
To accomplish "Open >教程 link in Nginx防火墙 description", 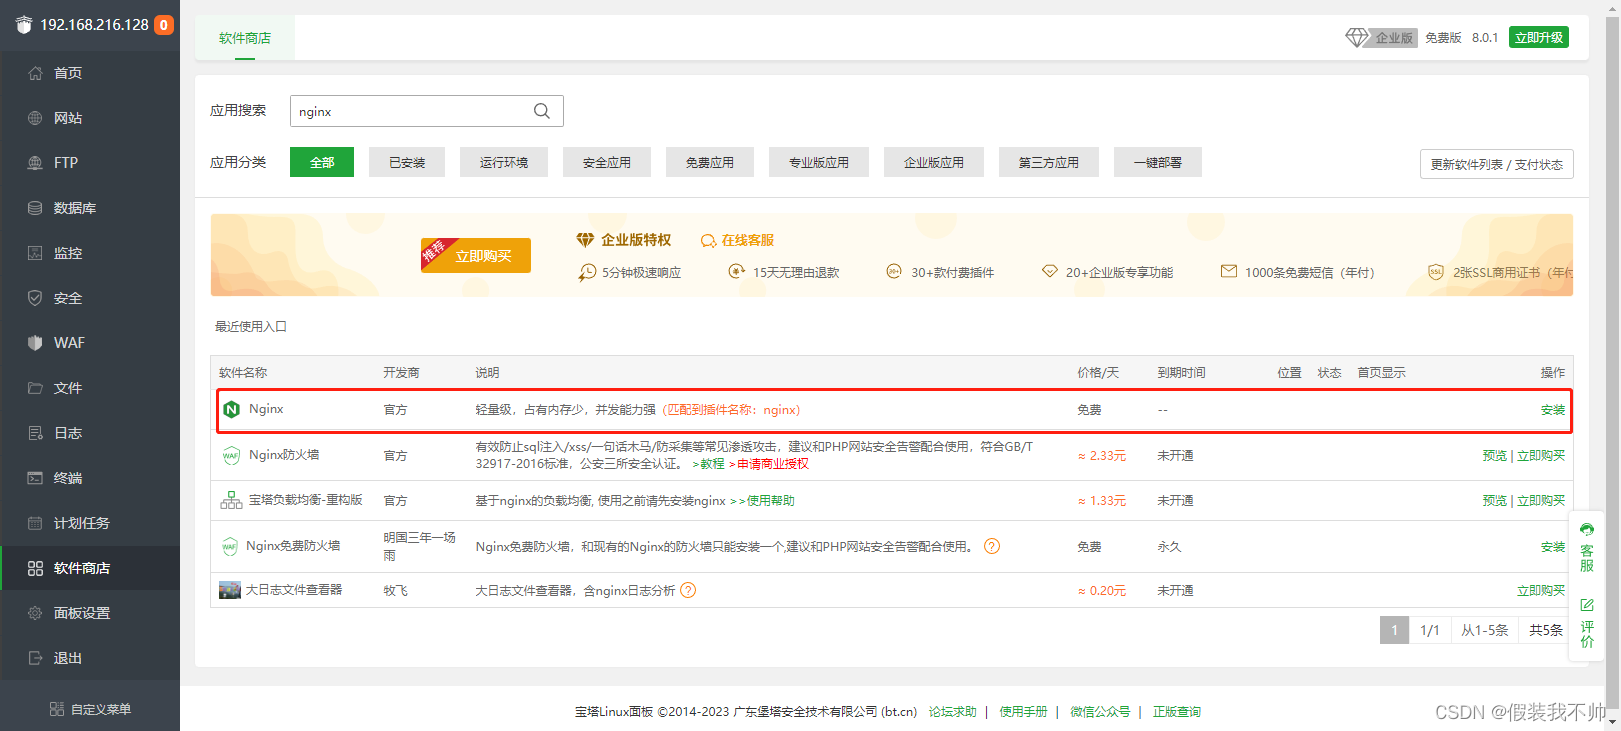I will [x=708, y=464].
